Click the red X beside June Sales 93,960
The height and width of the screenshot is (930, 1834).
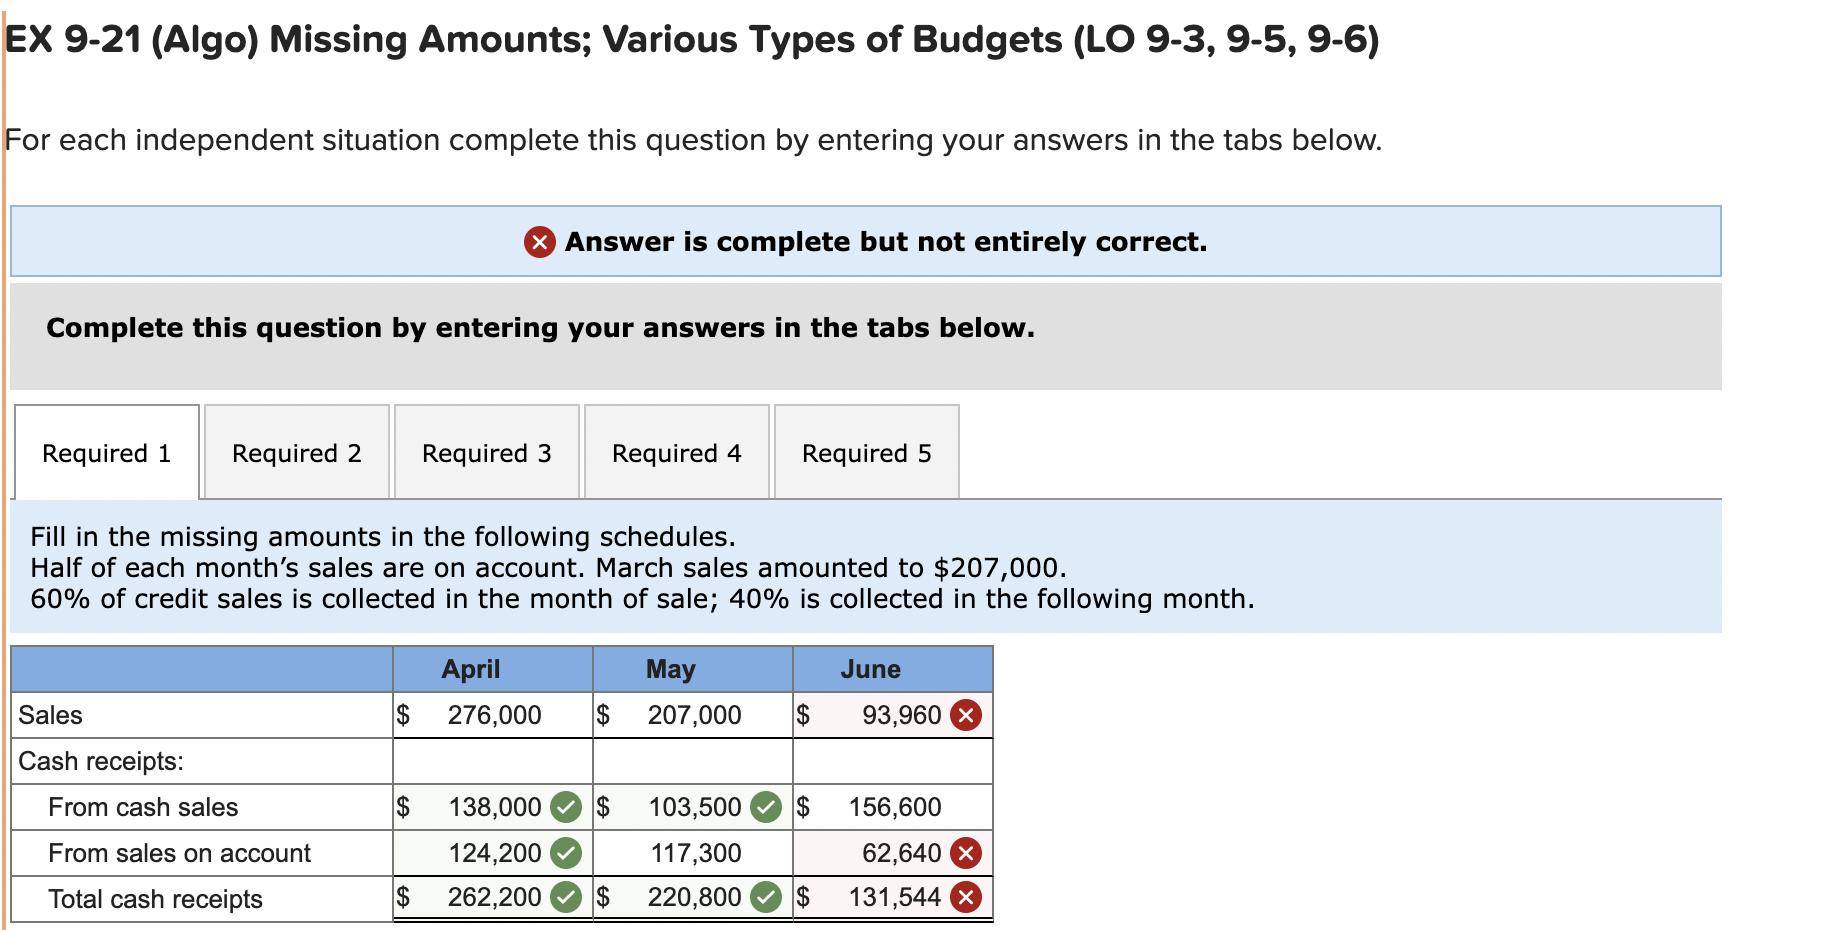coord(964,714)
